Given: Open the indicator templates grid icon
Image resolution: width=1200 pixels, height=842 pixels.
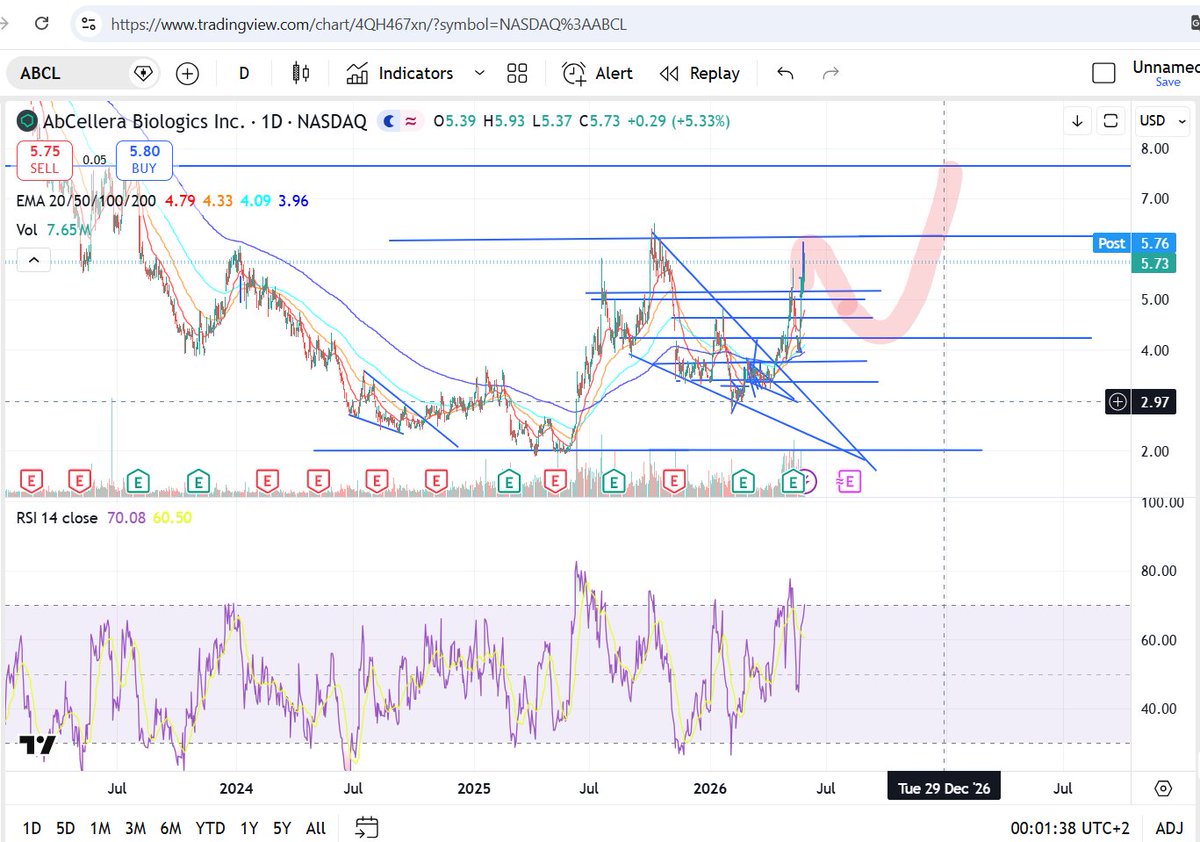Looking at the screenshot, I should [517, 73].
